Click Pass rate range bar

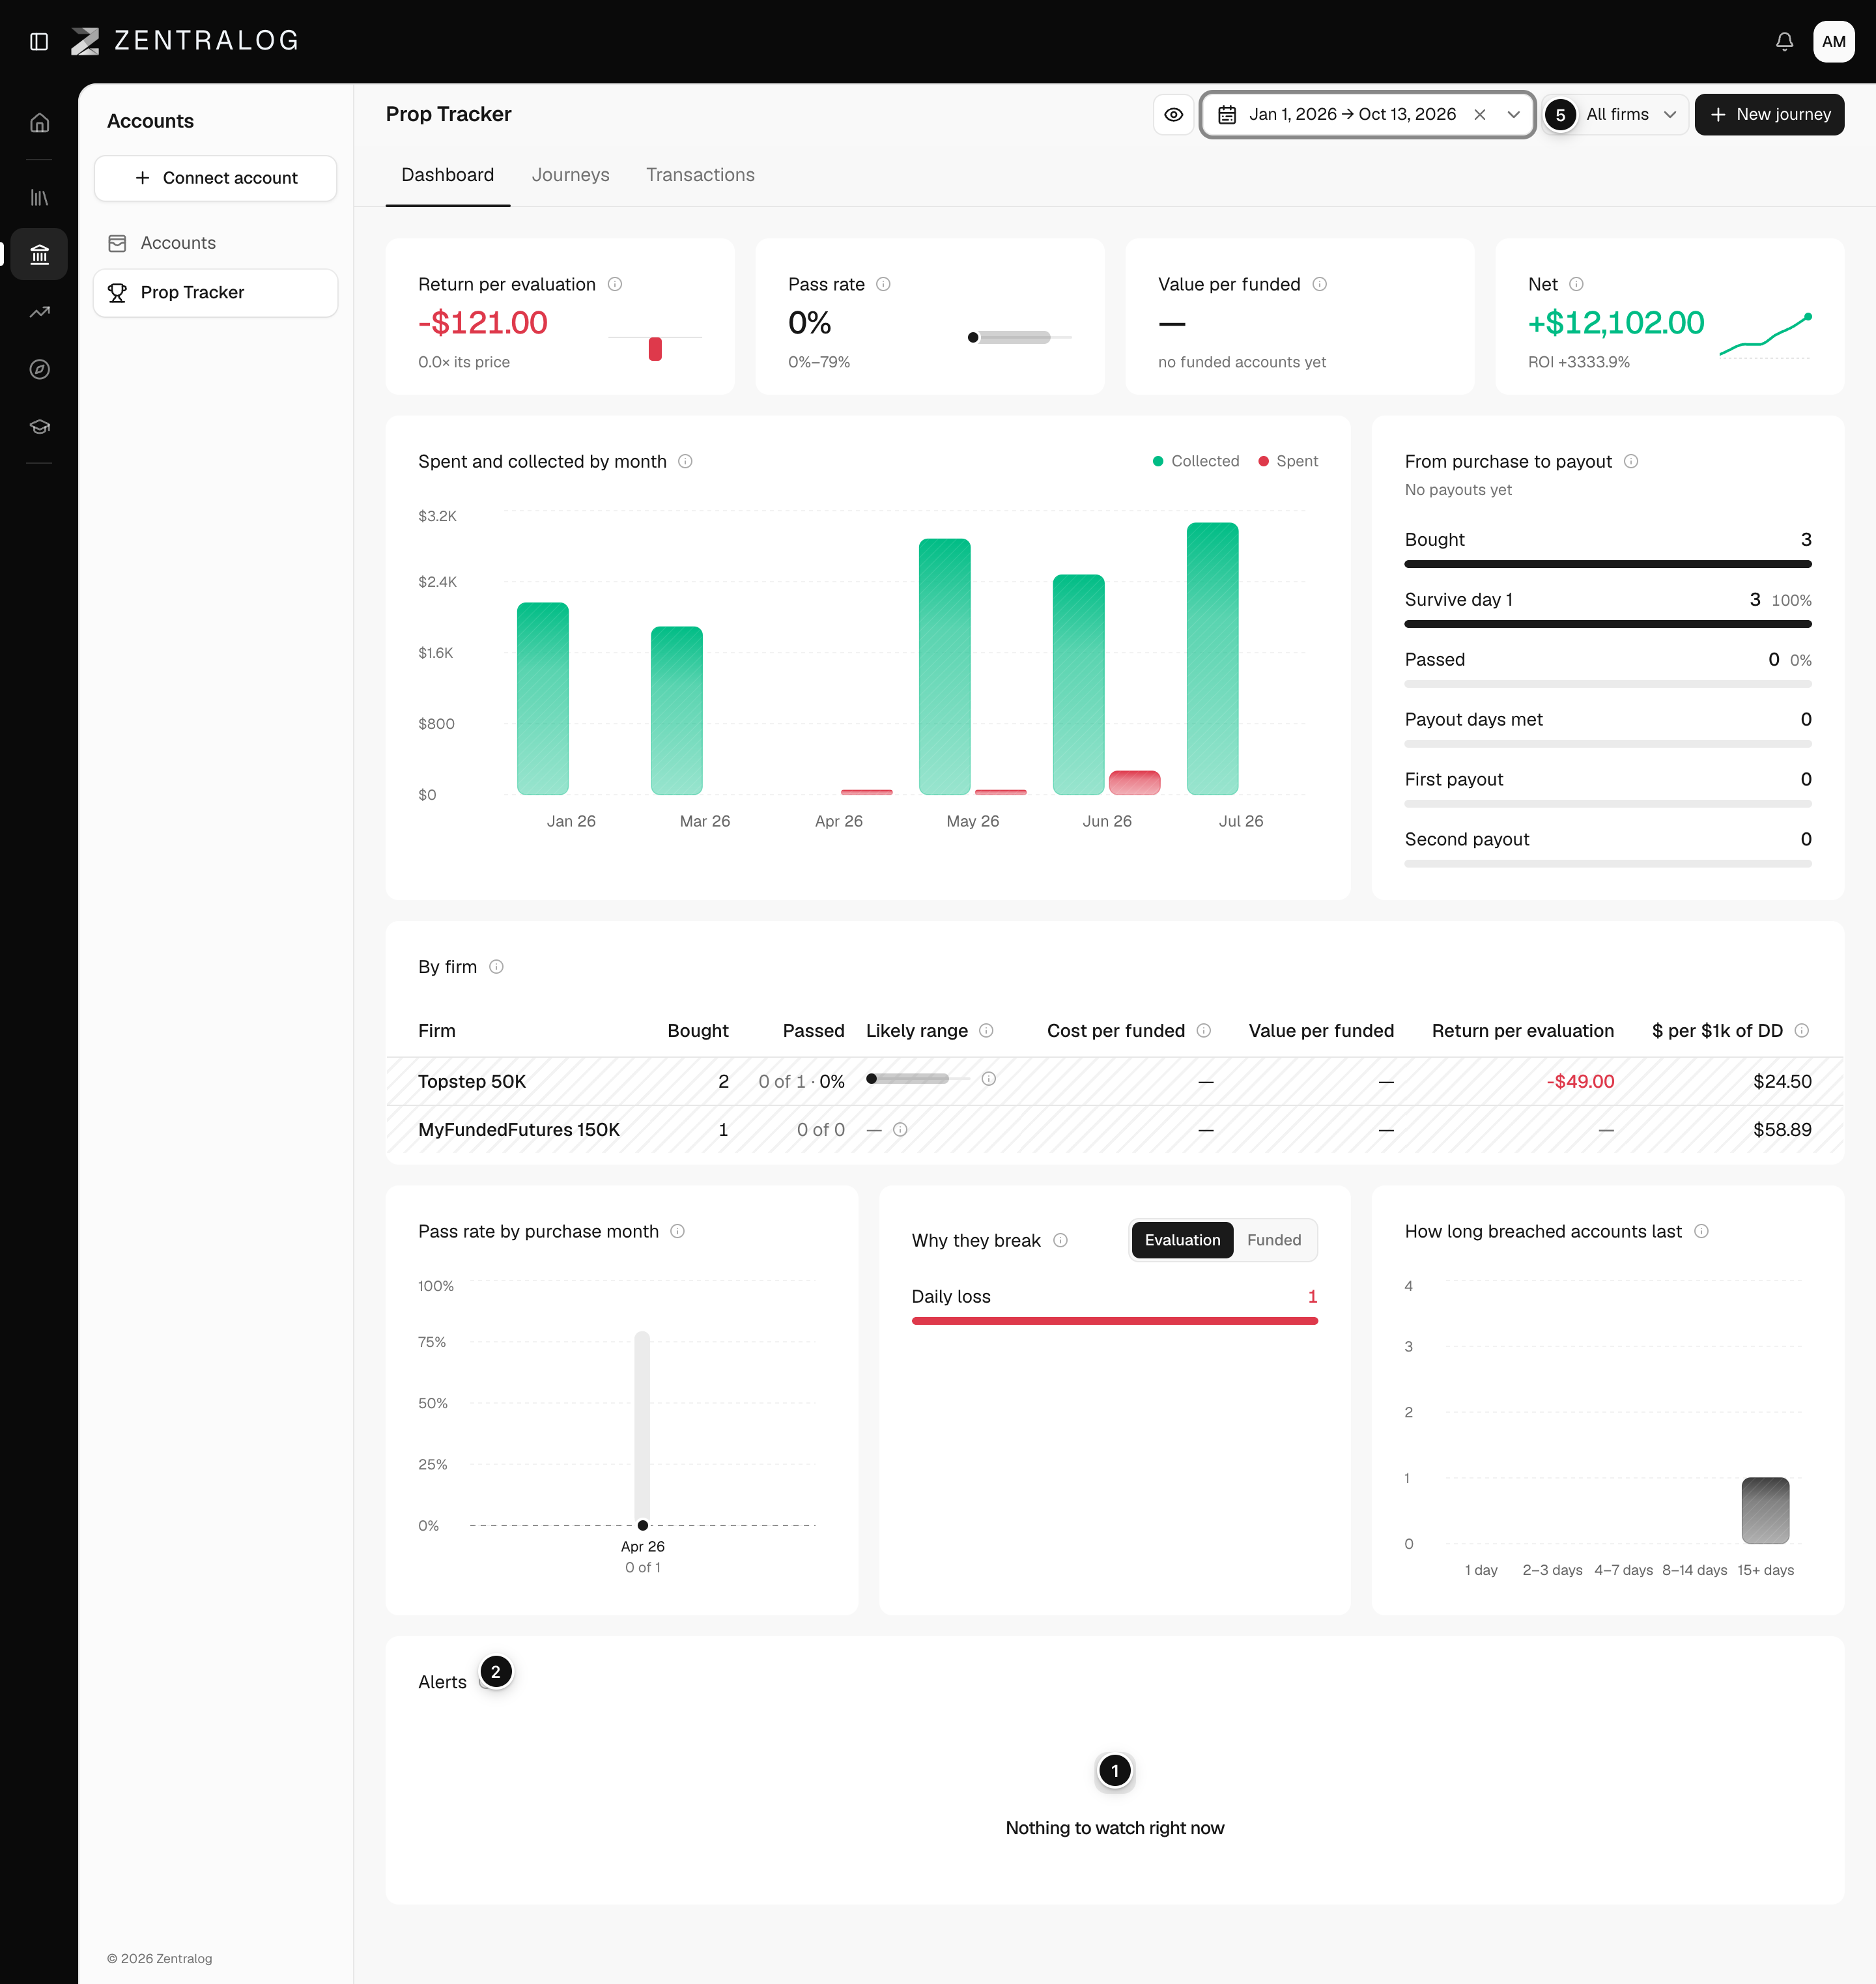coord(1020,337)
